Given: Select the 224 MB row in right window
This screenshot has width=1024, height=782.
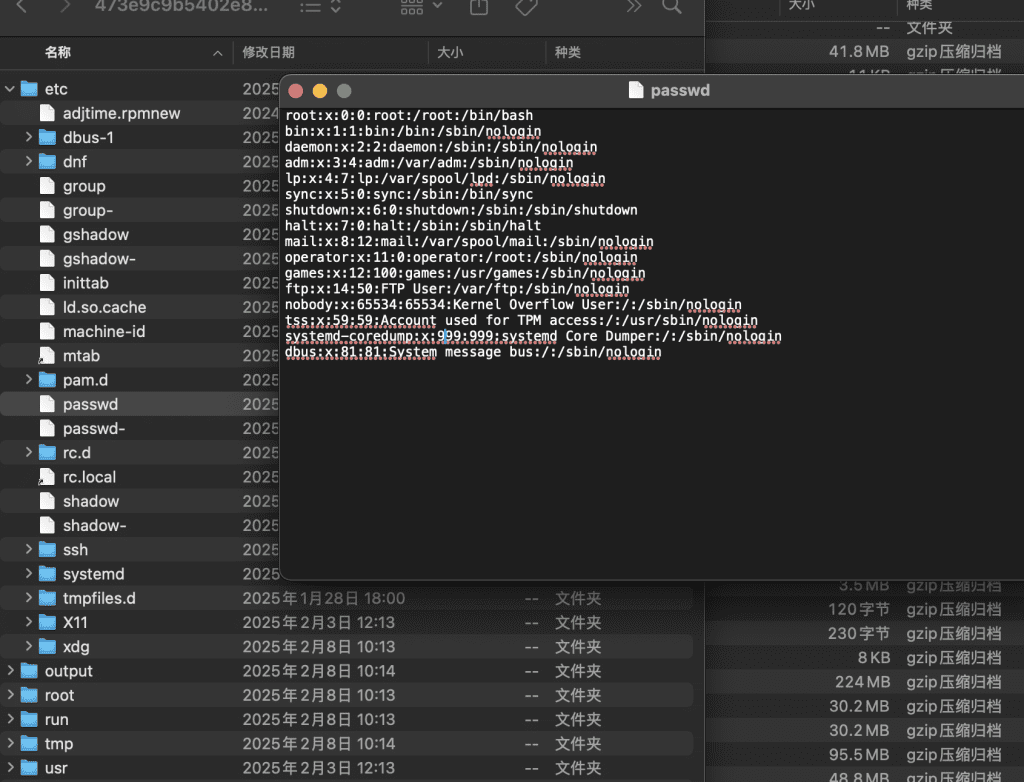Looking at the screenshot, I should tap(865, 682).
